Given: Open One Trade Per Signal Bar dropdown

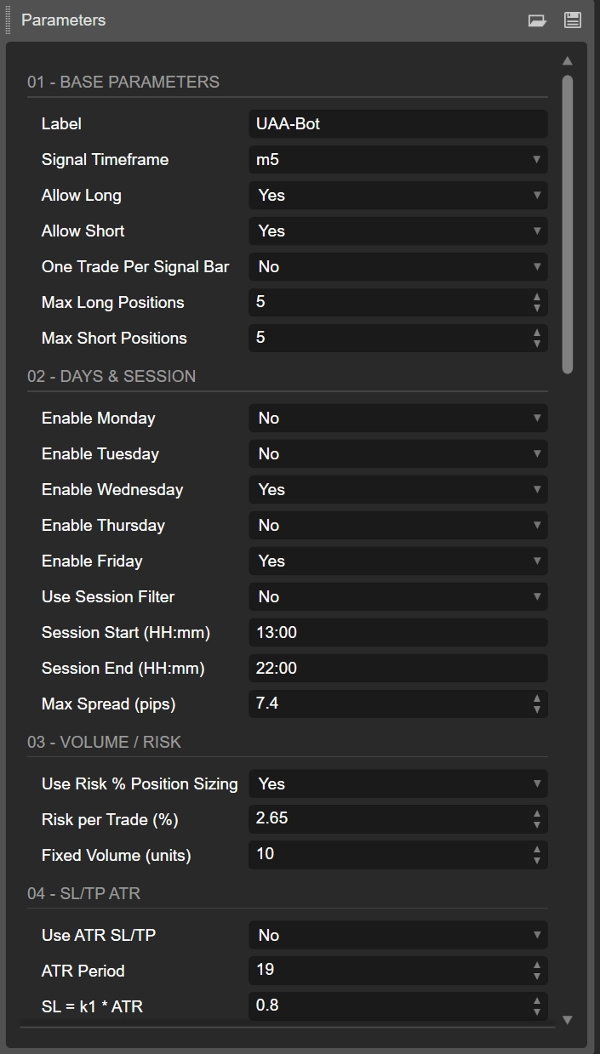Looking at the screenshot, I should coord(397,267).
